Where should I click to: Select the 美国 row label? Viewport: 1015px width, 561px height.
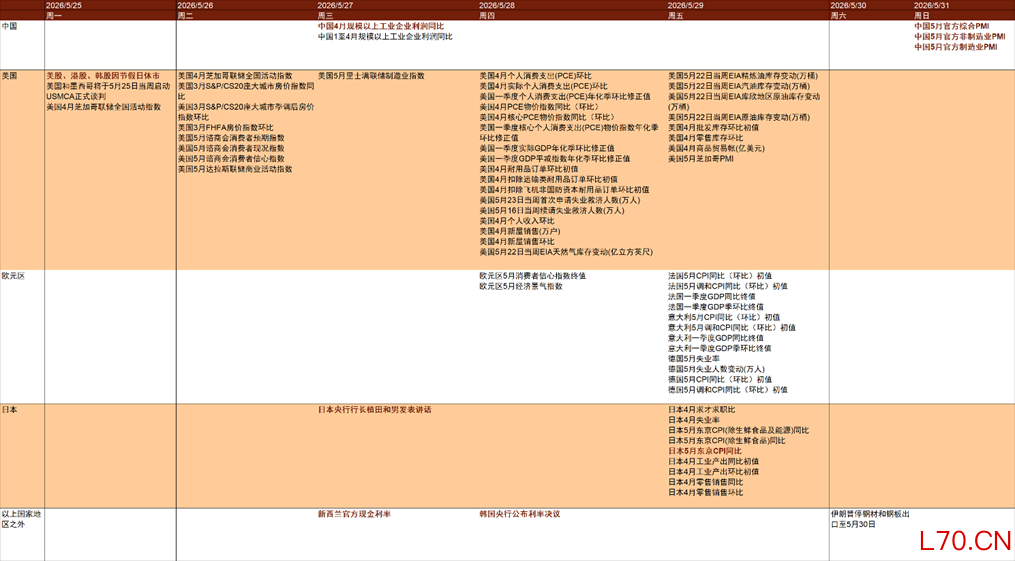tap(10, 76)
